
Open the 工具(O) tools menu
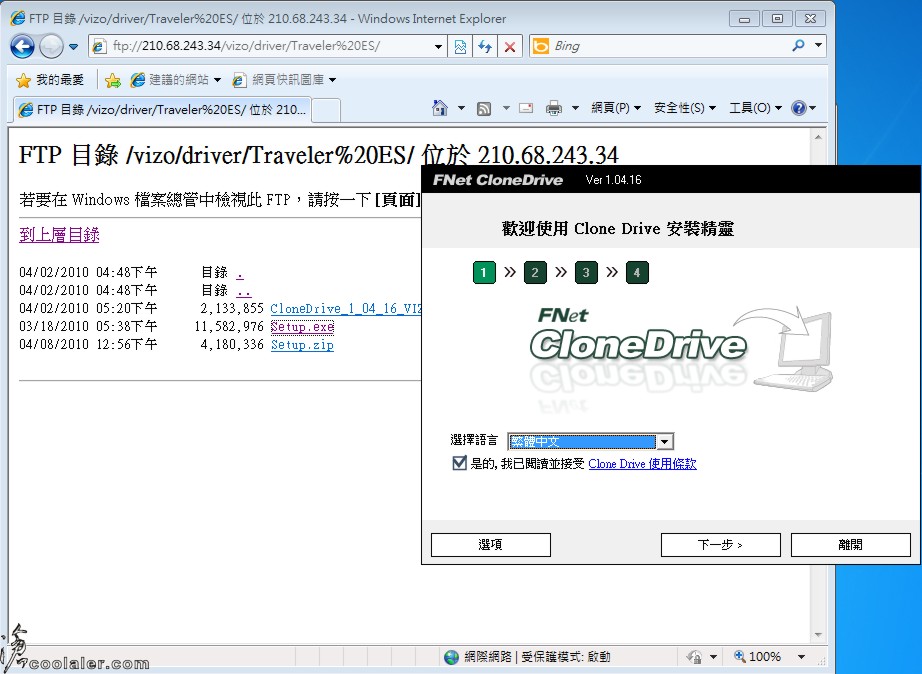[756, 108]
